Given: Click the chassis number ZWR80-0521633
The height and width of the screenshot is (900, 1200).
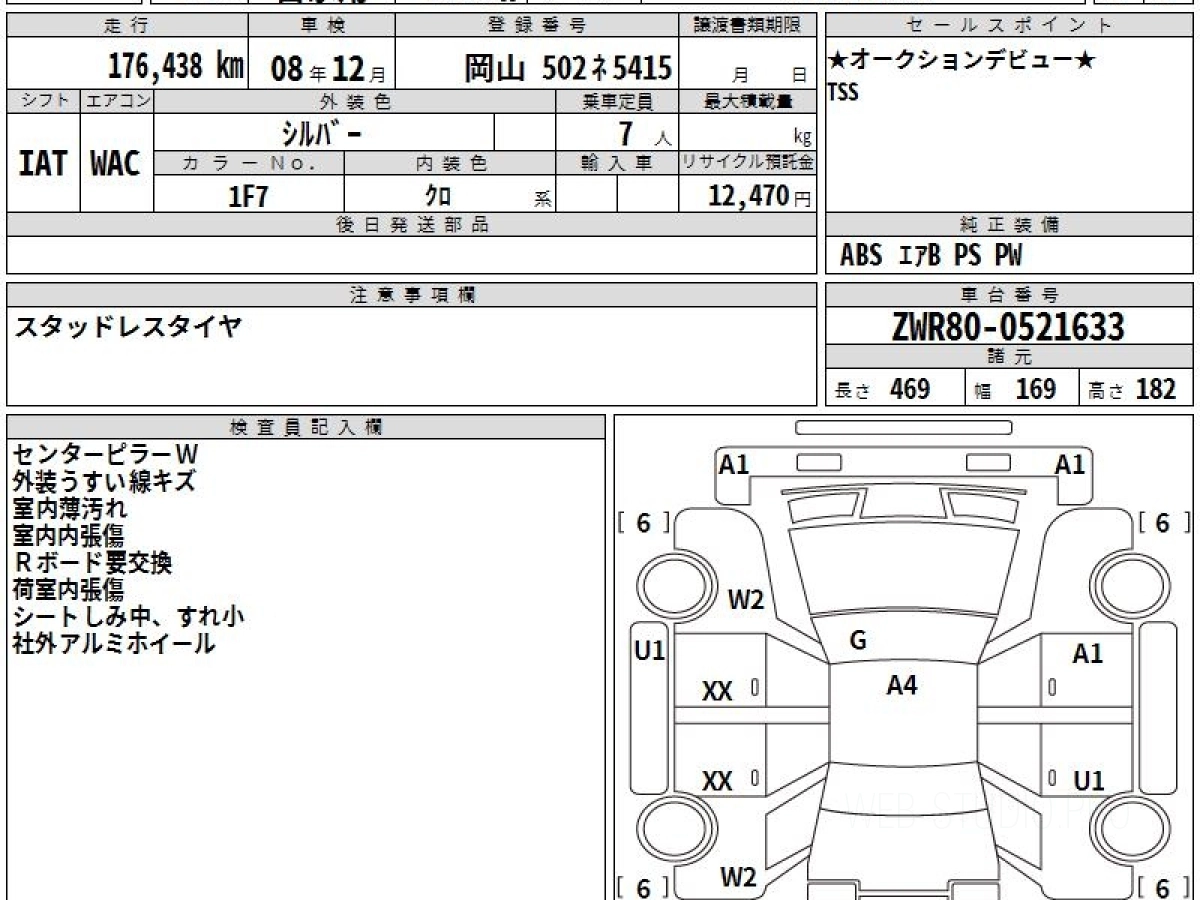Looking at the screenshot, I should tap(1008, 327).
